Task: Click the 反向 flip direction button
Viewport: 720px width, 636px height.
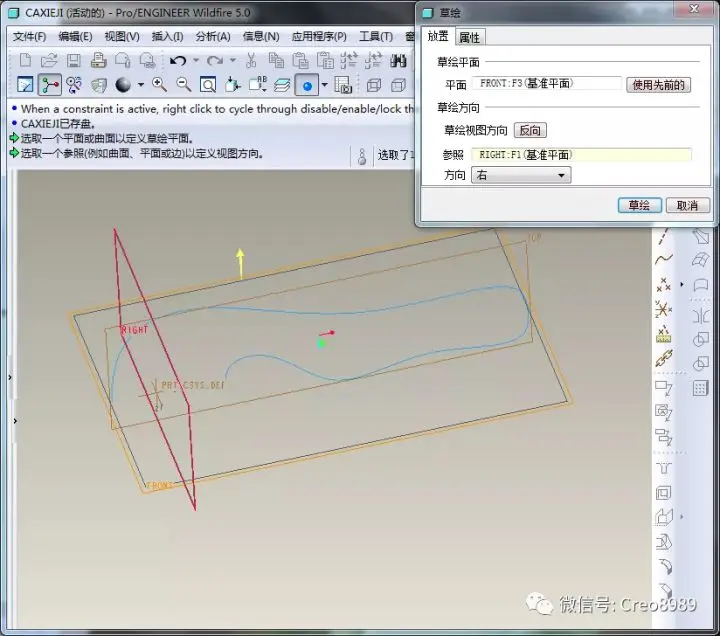Action: [530, 130]
